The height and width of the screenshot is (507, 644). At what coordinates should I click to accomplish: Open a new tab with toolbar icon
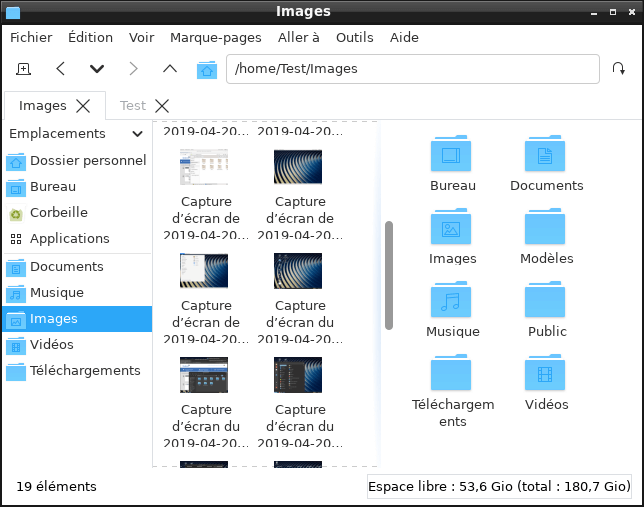[23, 69]
